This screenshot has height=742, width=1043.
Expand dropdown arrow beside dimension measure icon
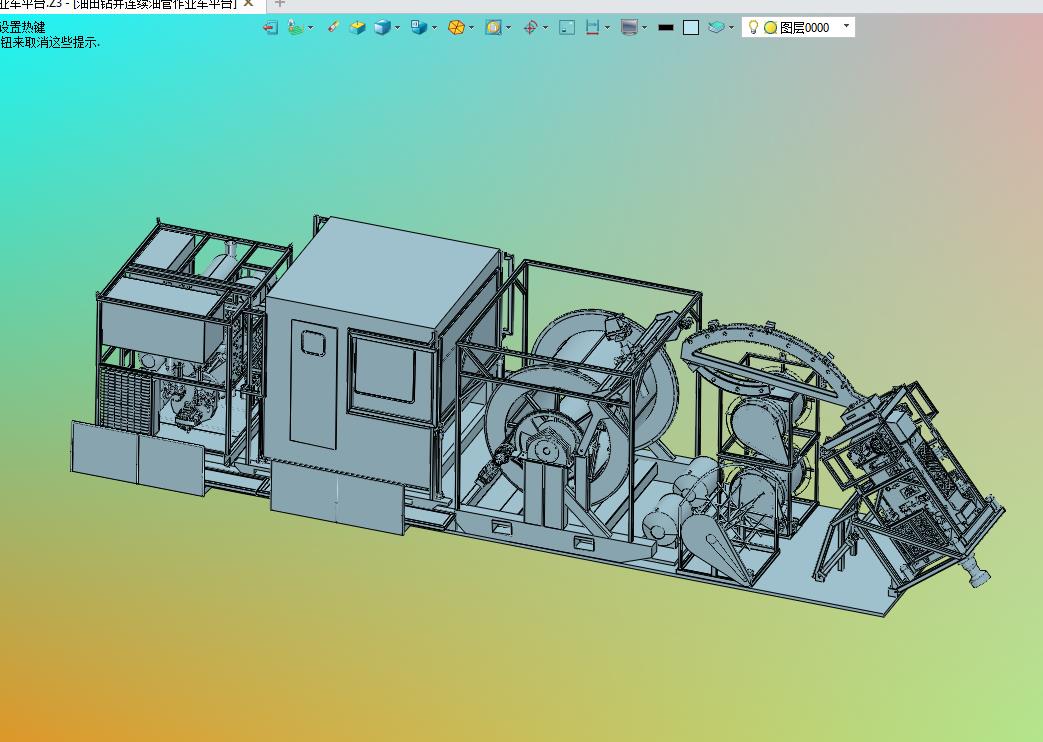[607, 28]
